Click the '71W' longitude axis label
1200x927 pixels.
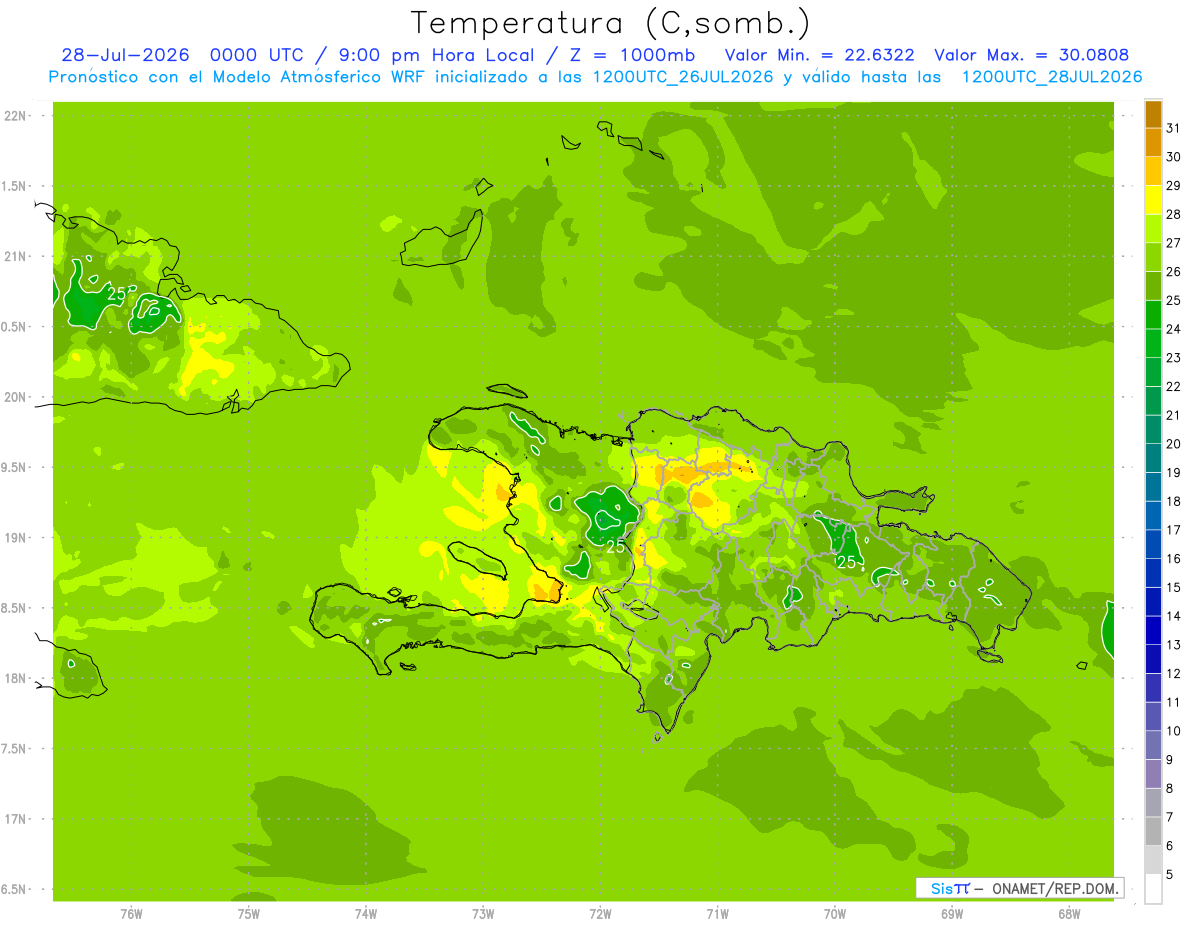717,913
